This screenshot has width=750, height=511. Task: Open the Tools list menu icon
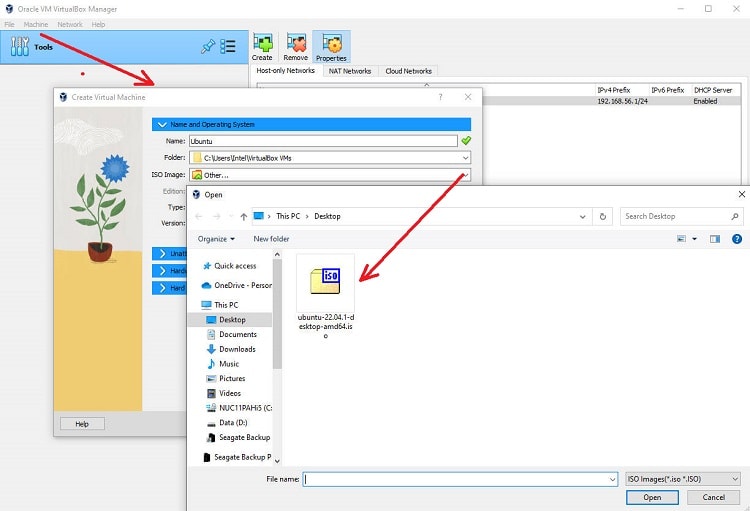pos(228,46)
